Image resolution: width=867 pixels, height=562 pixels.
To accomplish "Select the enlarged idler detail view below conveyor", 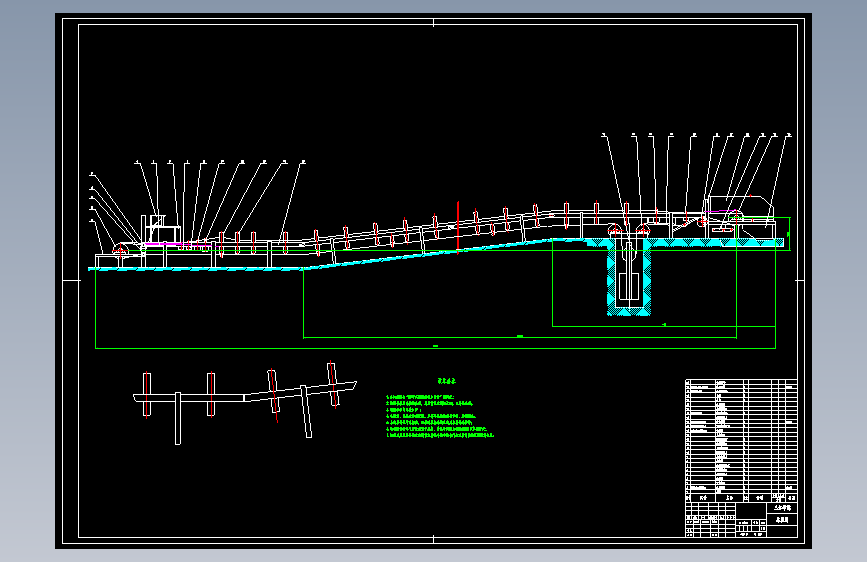I will [245, 403].
